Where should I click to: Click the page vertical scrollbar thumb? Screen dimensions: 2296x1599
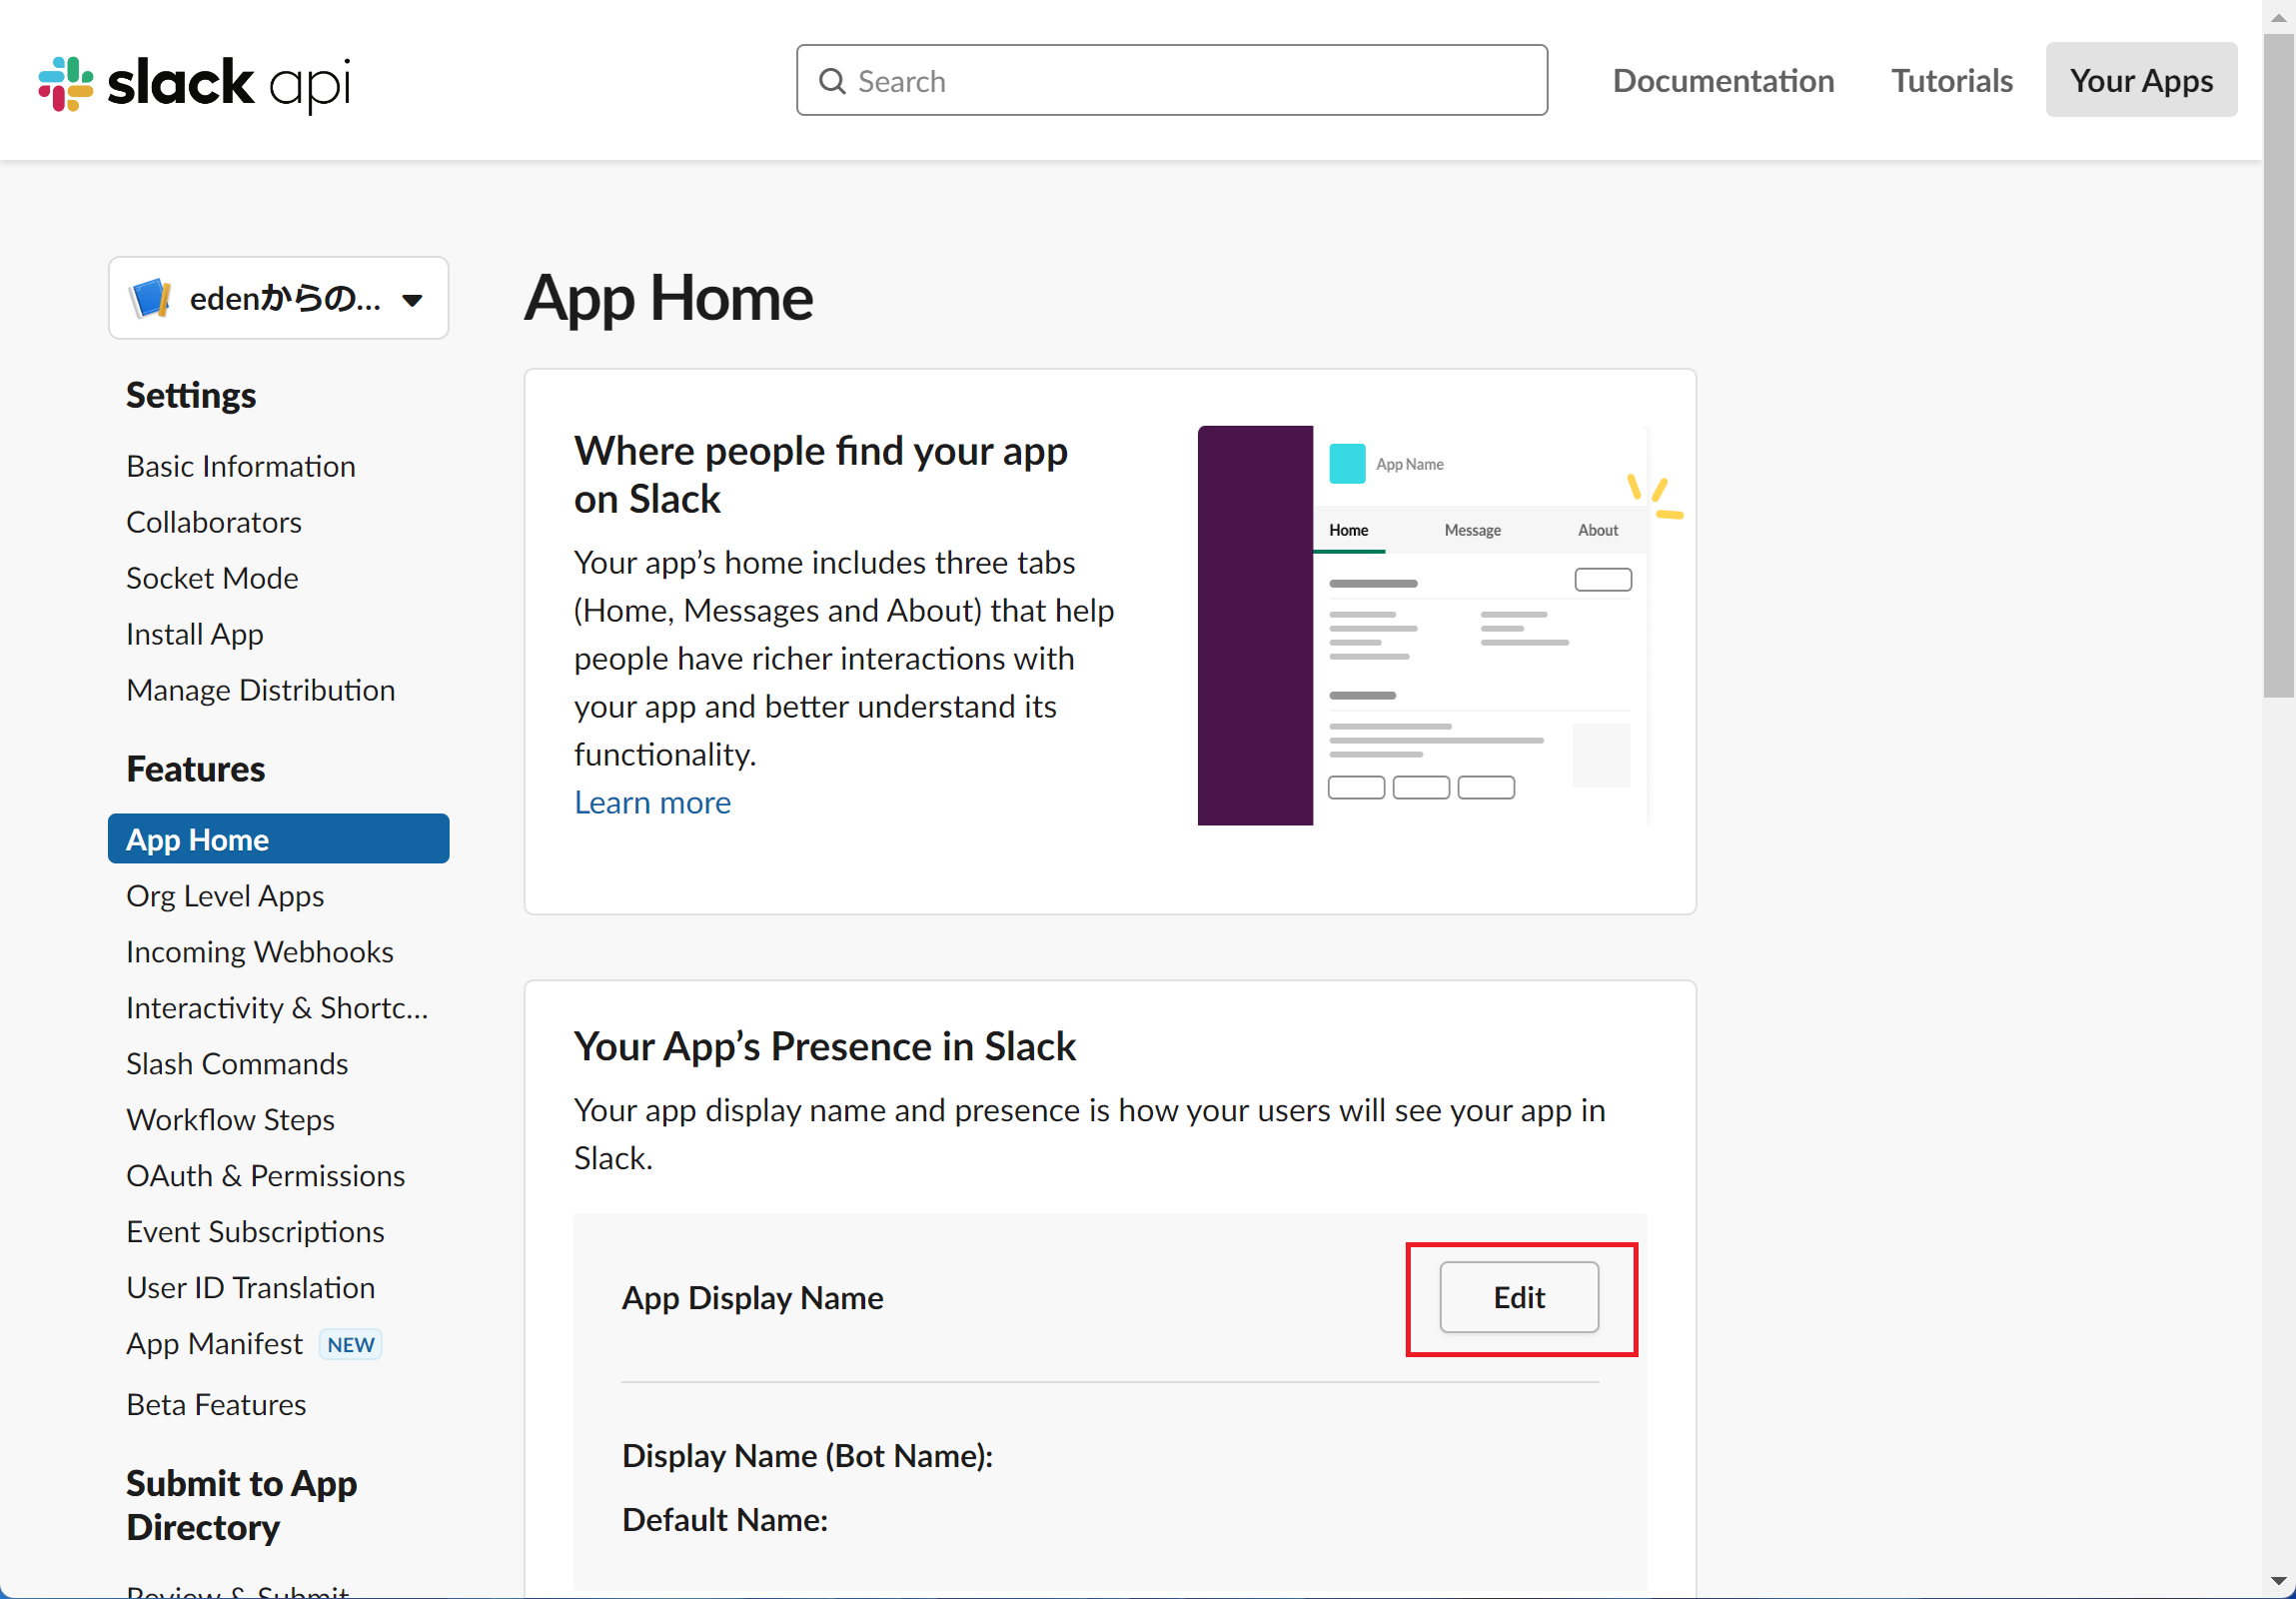click(2279, 365)
